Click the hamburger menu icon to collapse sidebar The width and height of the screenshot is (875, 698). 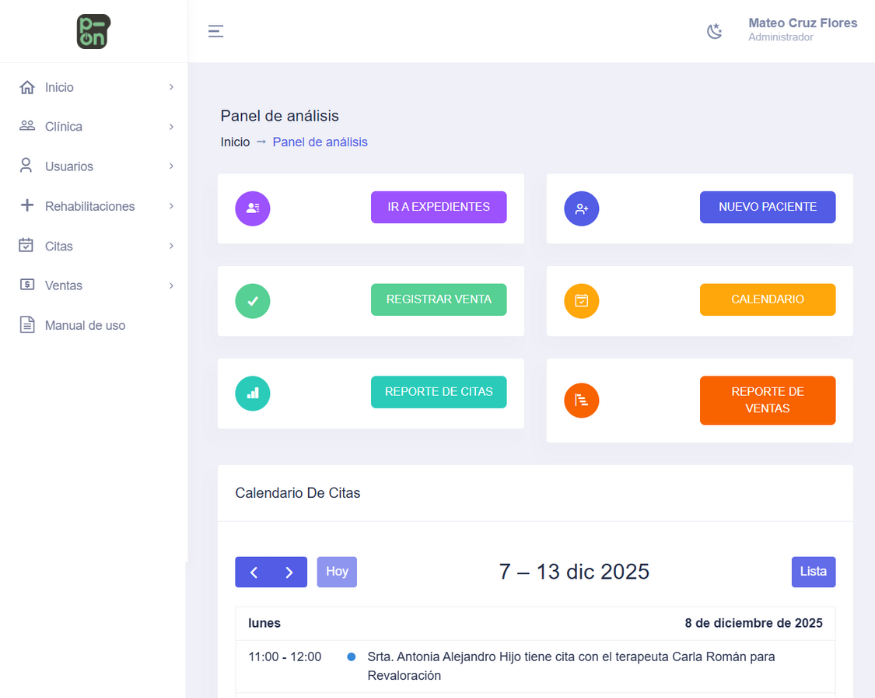[215, 31]
